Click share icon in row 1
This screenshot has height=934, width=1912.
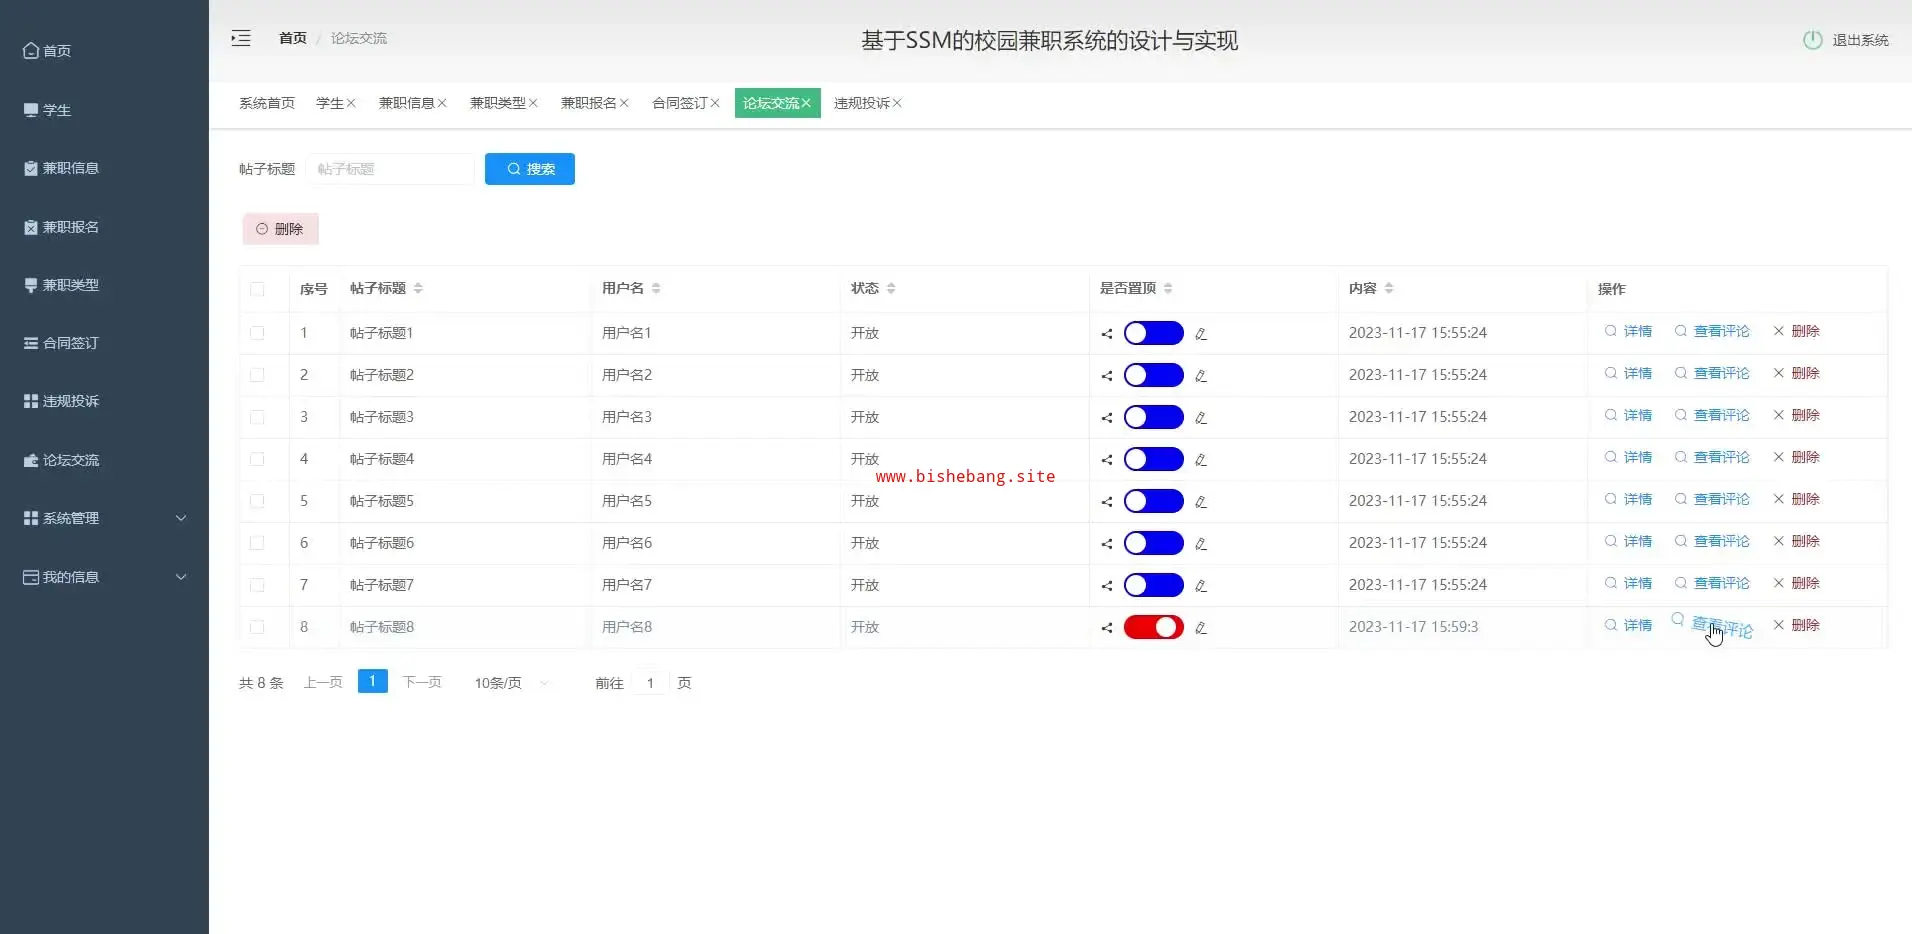point(1107,334)
